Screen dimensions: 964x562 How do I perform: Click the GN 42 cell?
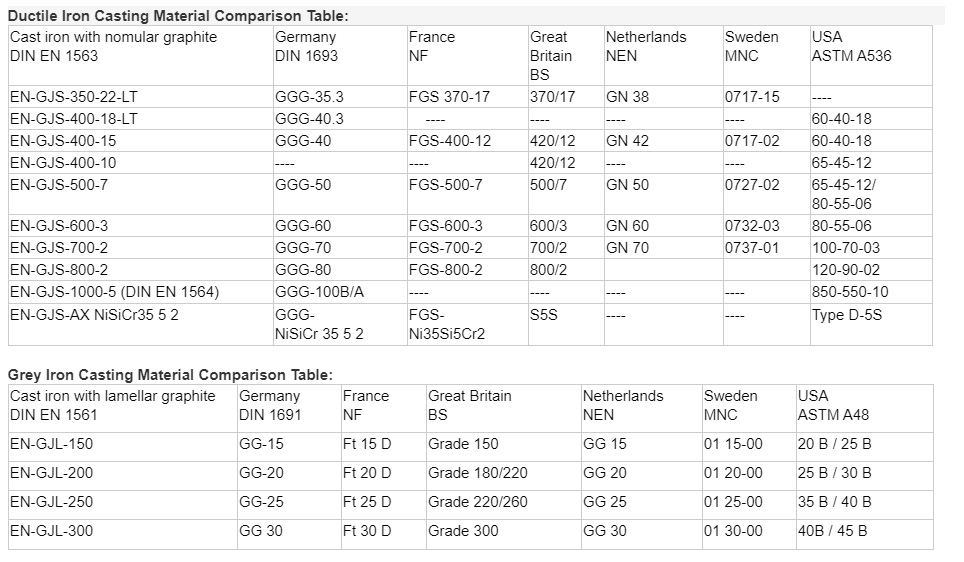(627, 141)
